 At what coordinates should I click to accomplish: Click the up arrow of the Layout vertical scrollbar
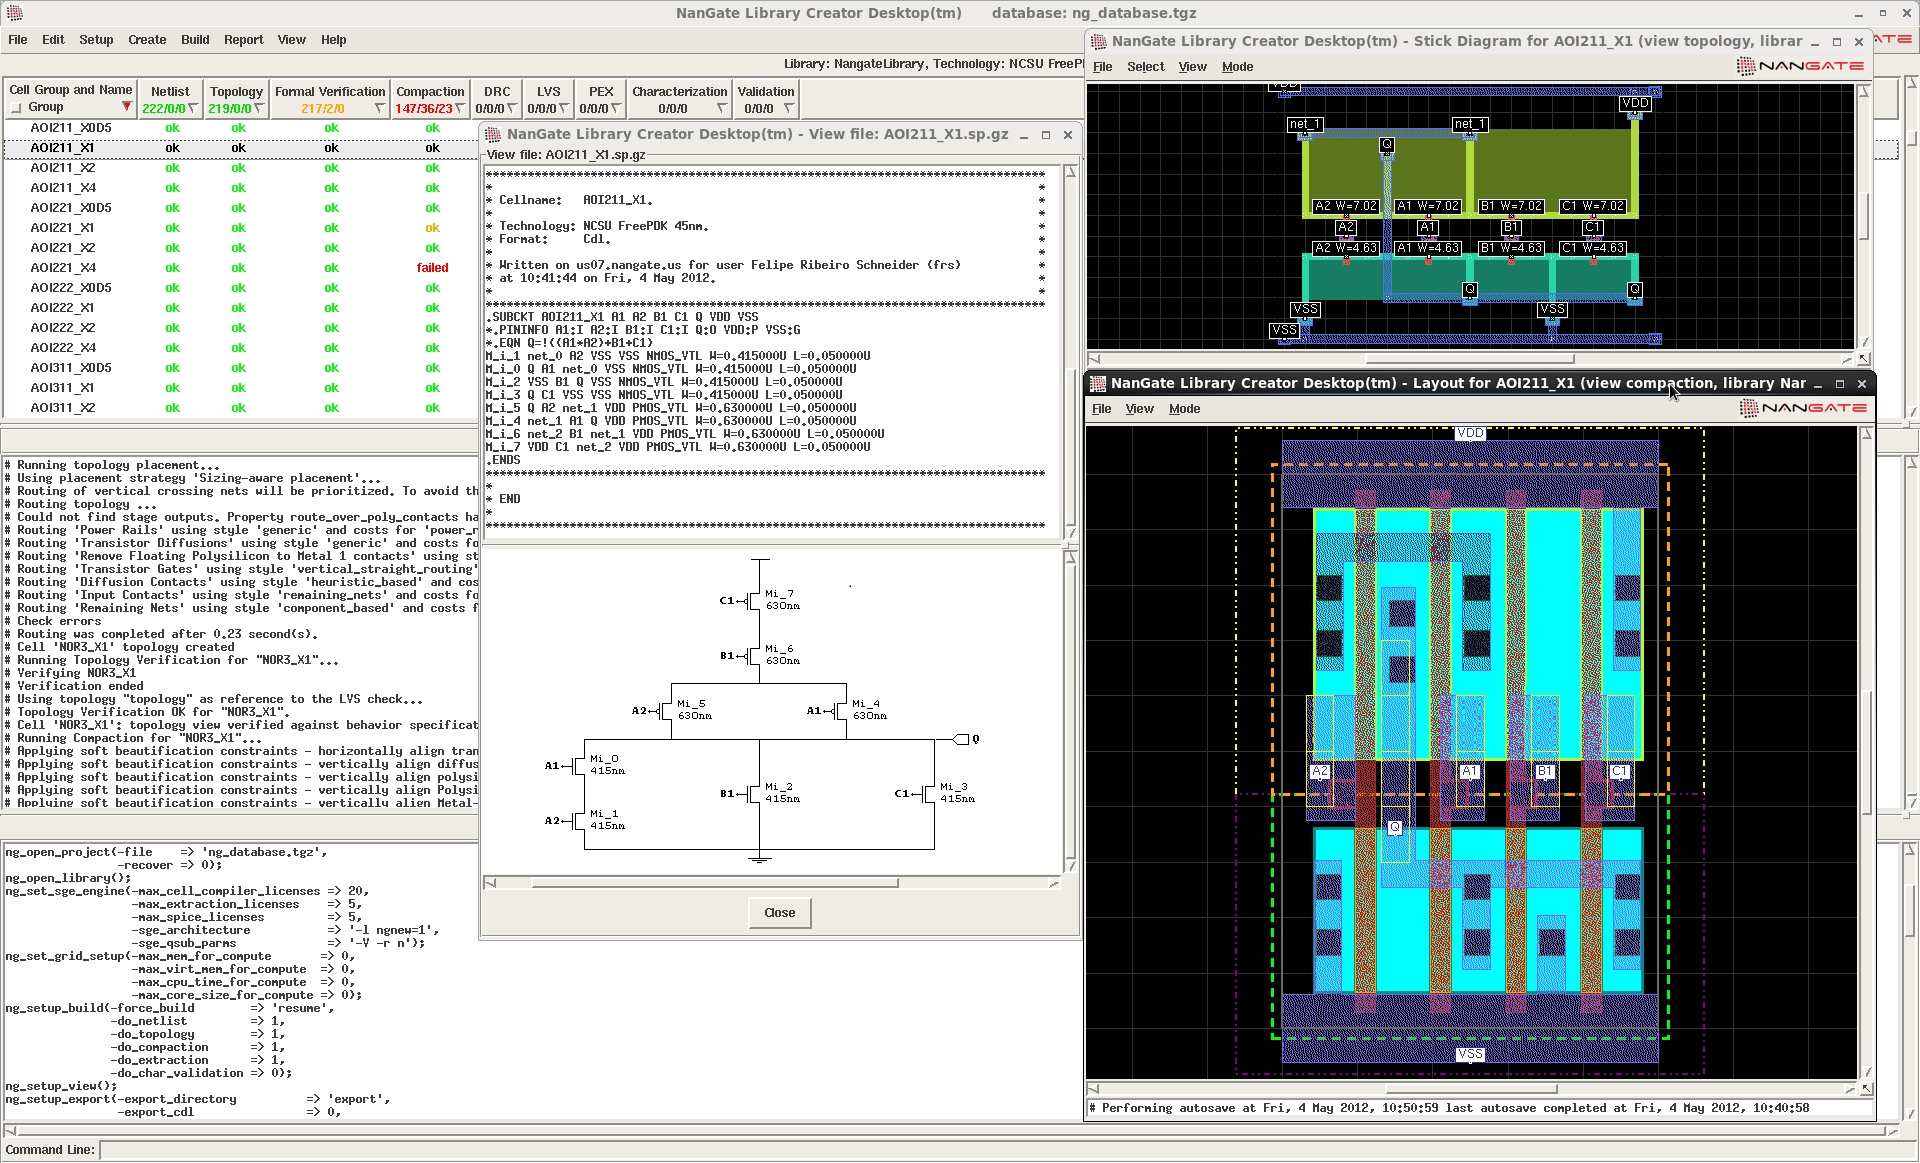pos(1866,434)
